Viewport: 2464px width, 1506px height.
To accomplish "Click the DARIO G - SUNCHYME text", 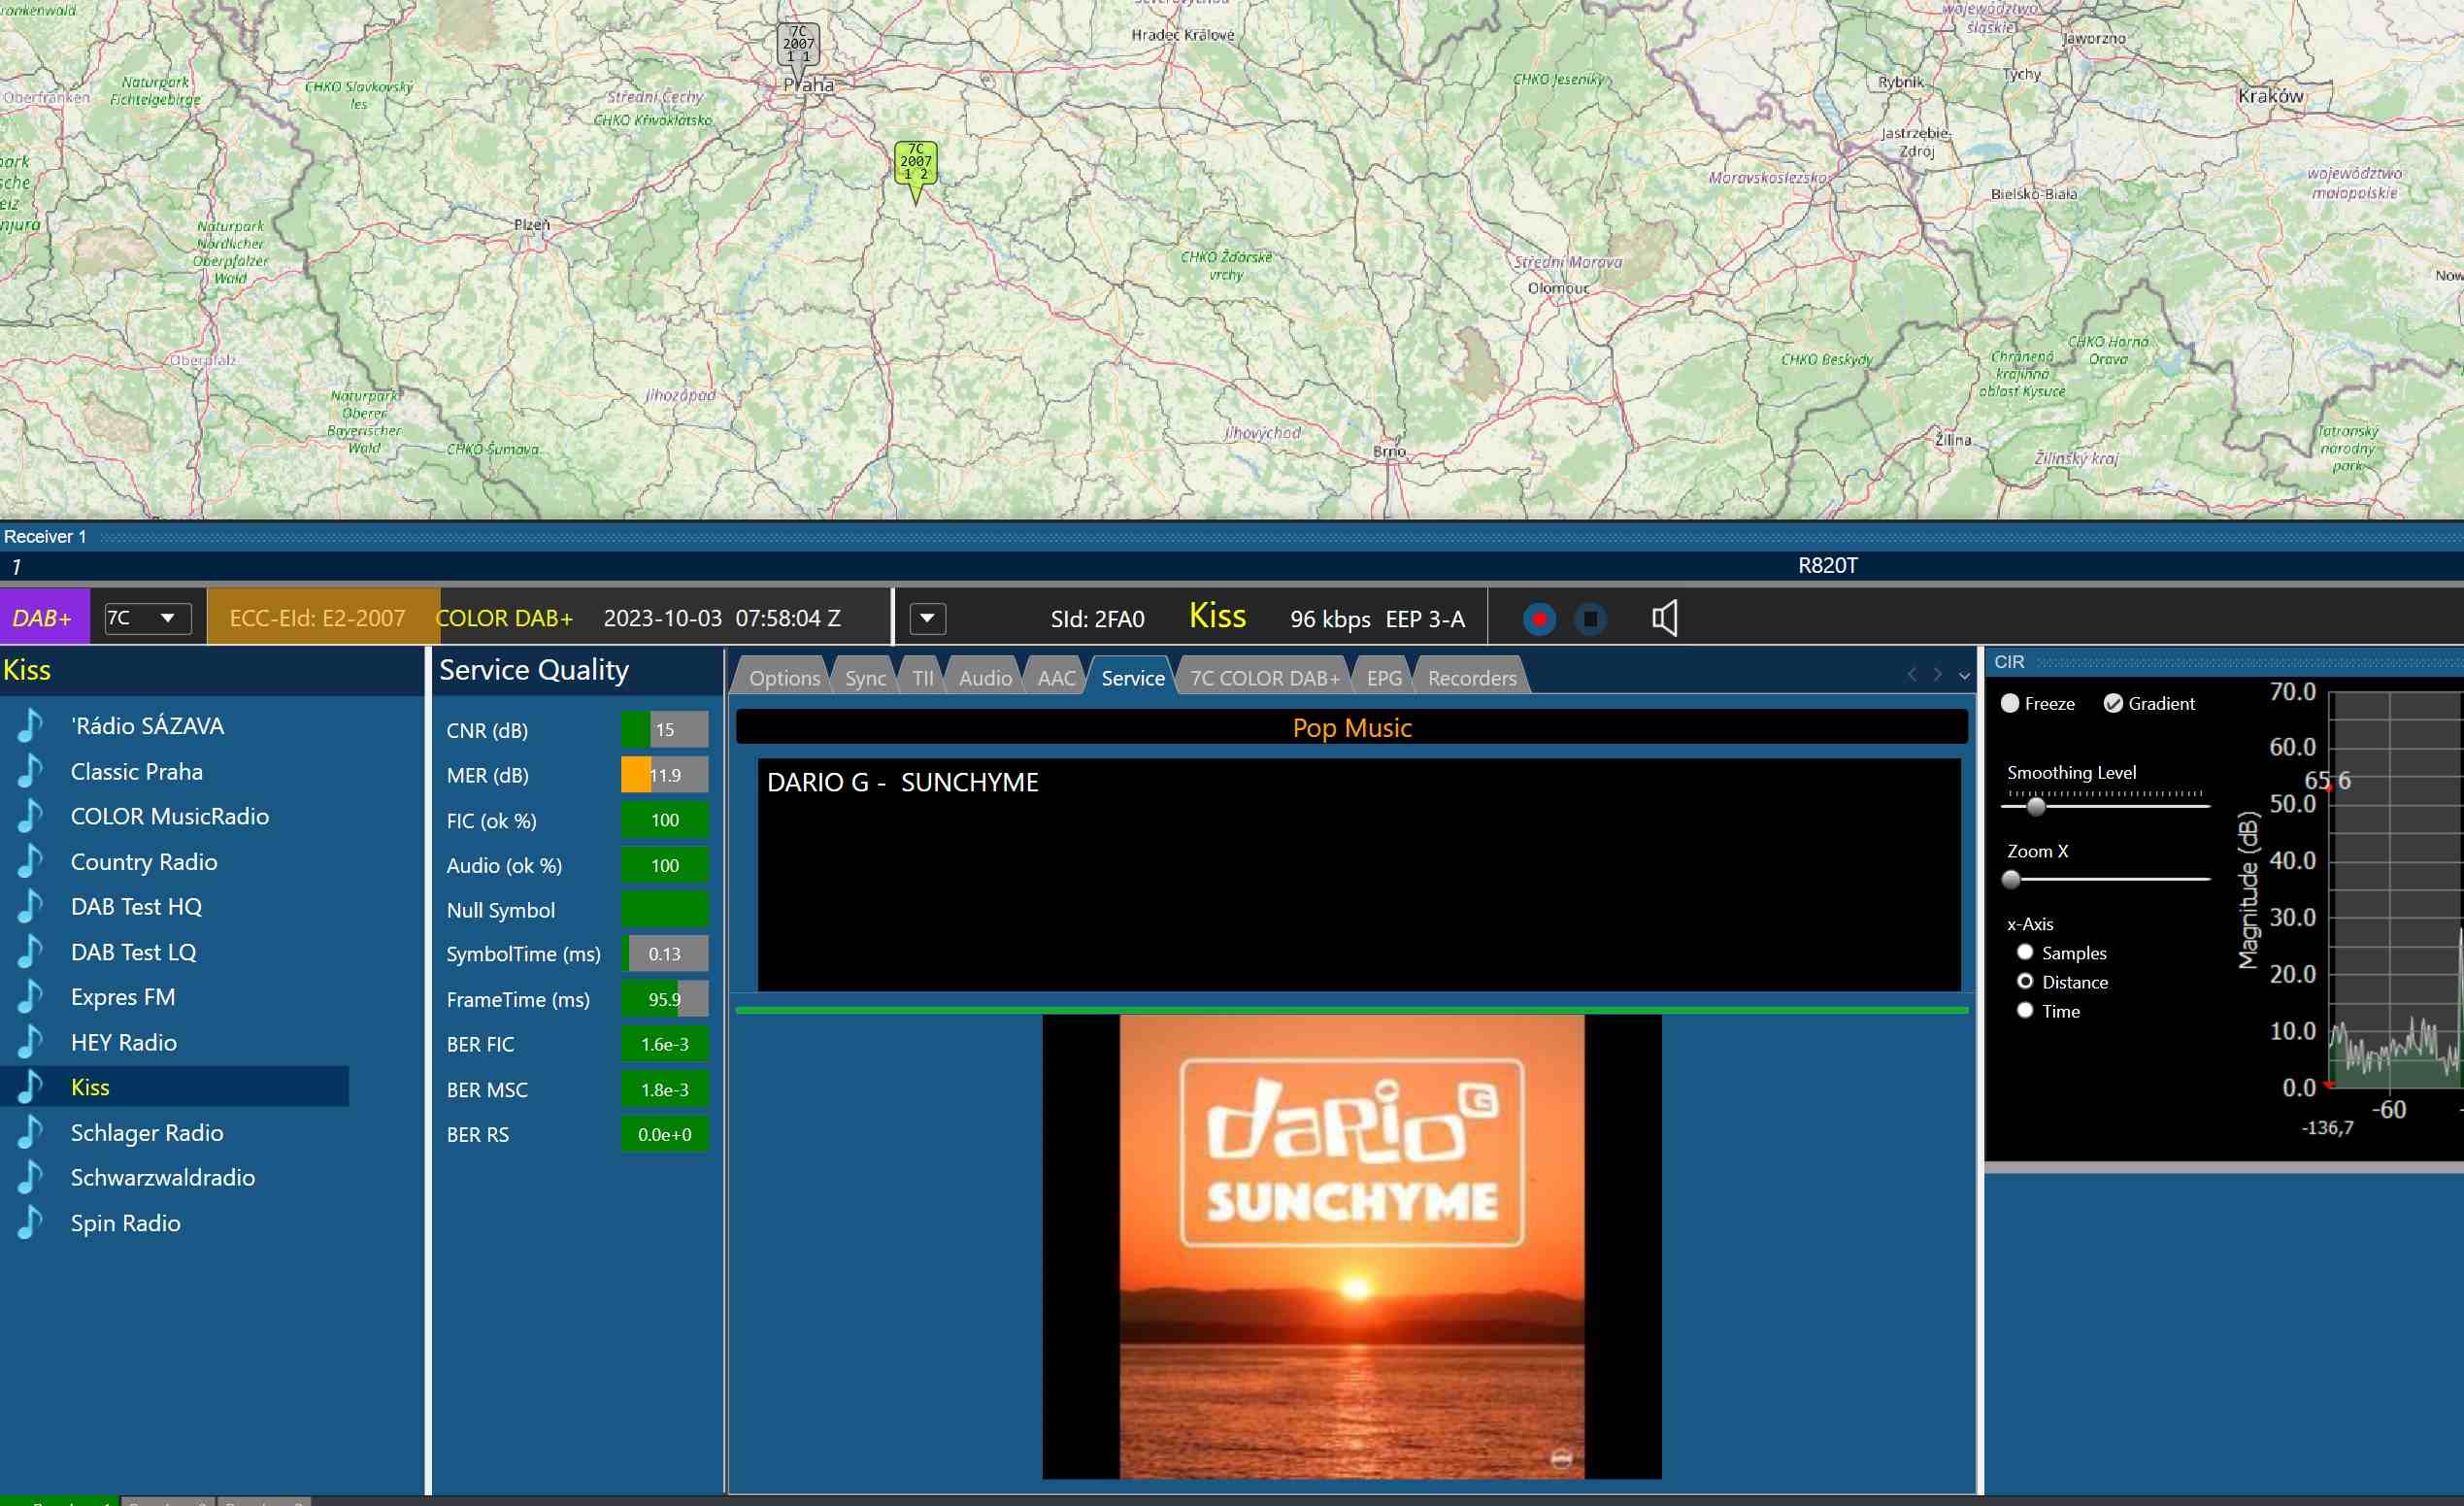I will pyautogui.click(x=902, y=782).
